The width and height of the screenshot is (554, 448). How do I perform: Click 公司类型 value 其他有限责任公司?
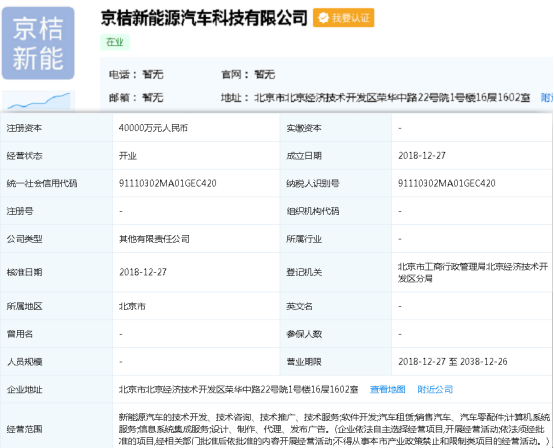(154, 239)
